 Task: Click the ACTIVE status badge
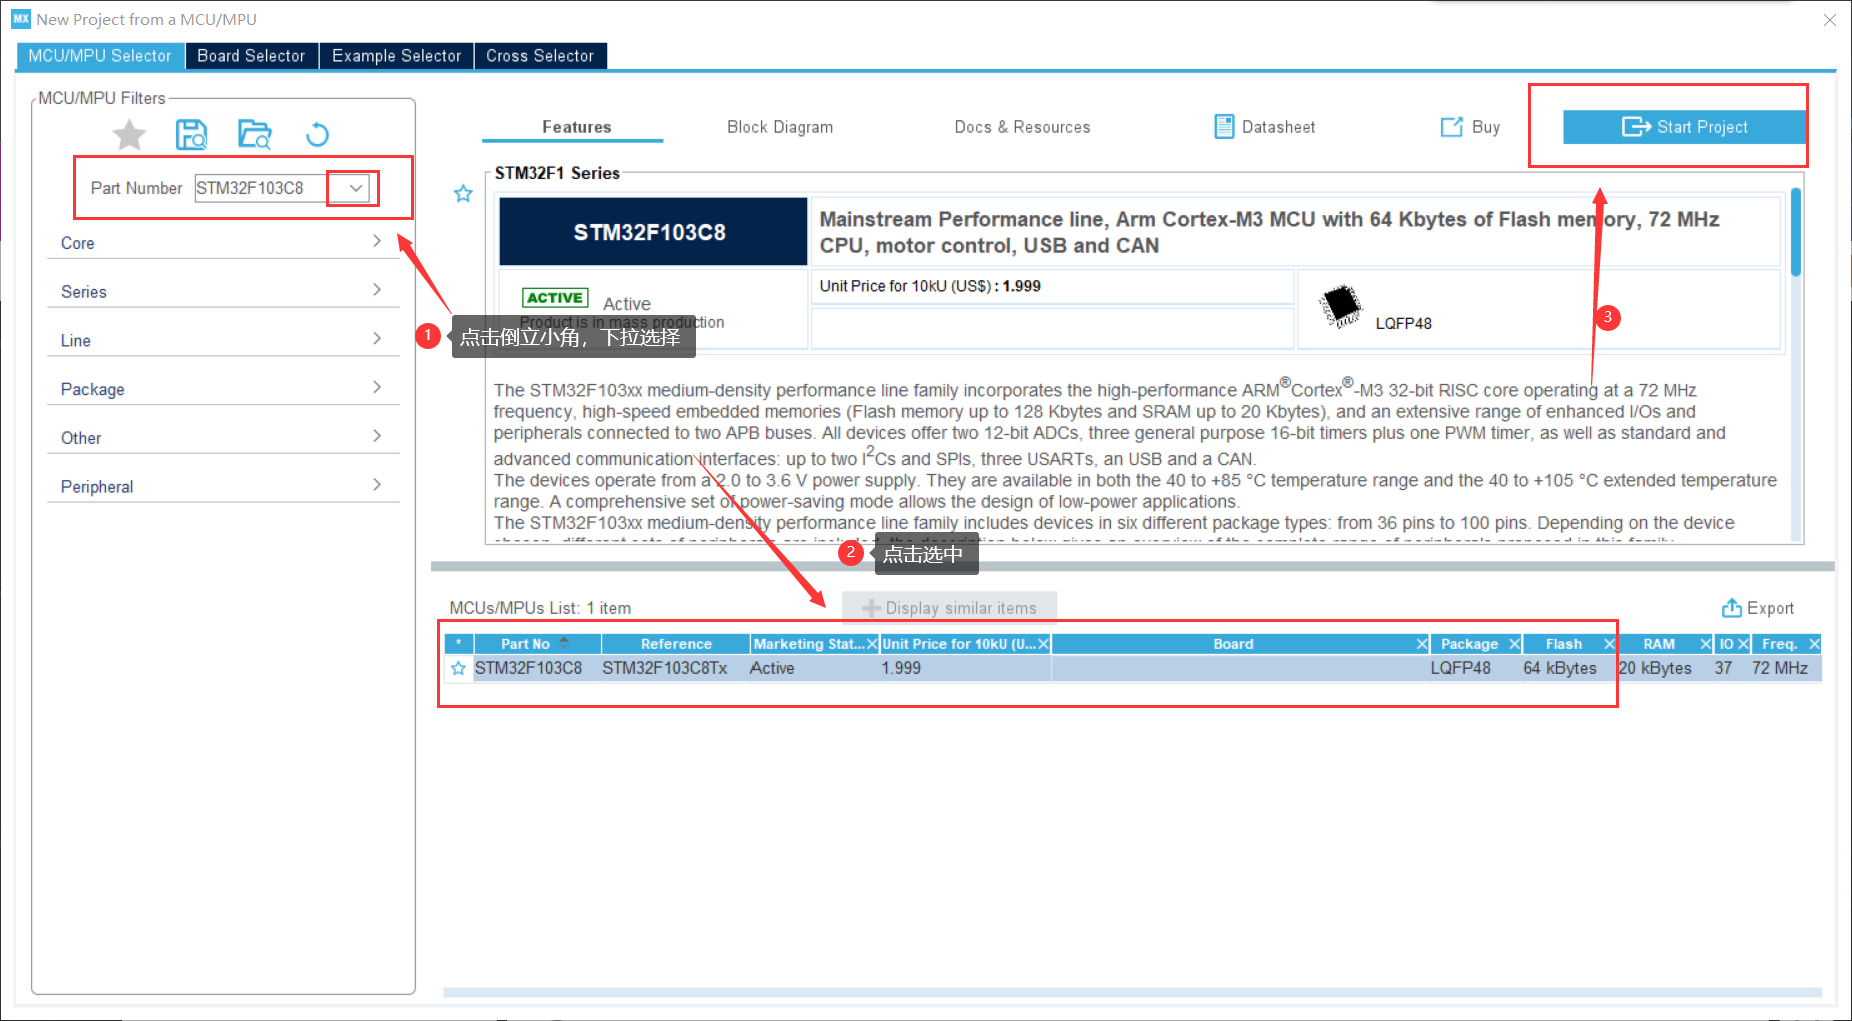(555, 298)
